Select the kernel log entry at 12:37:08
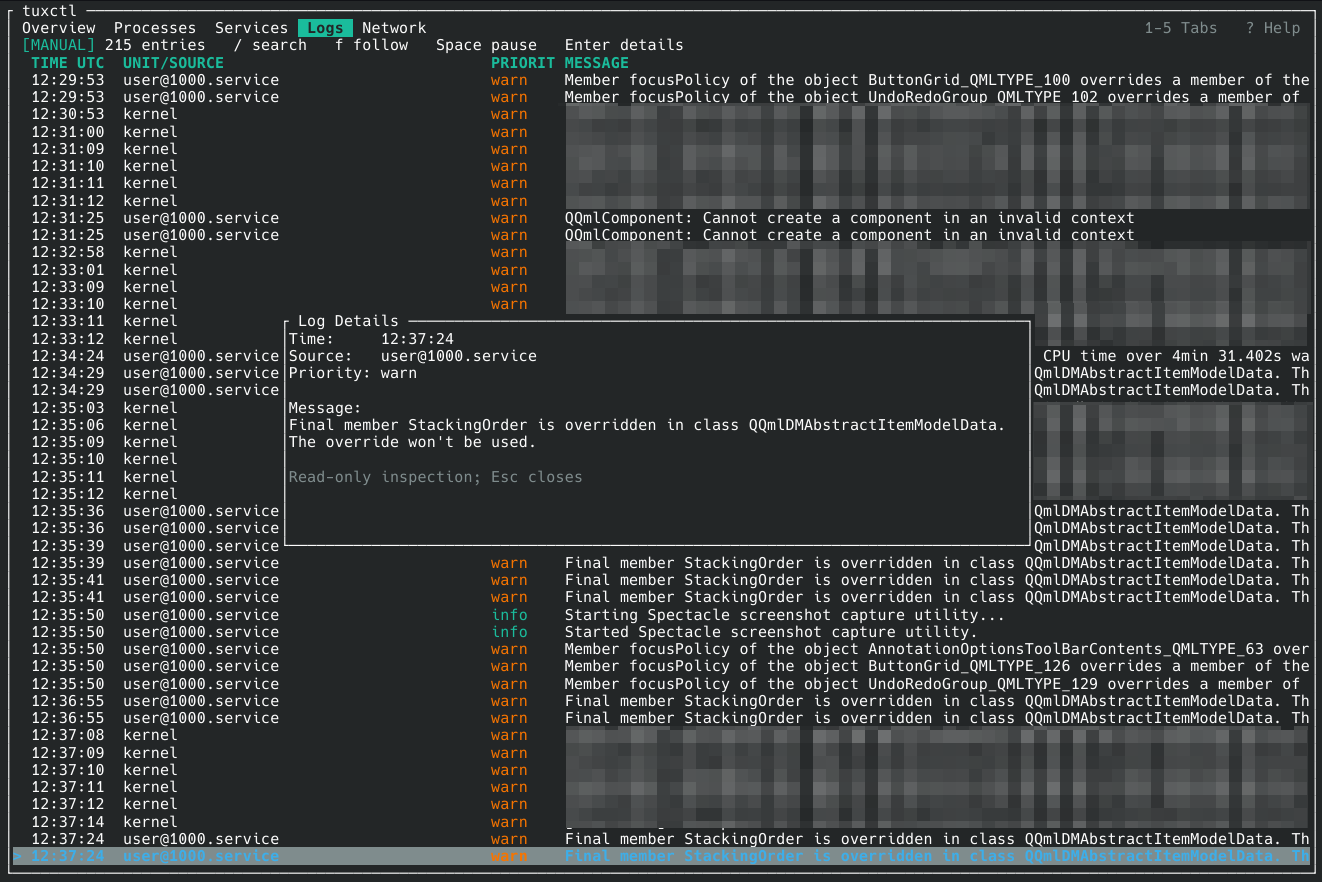 coord(661,735)
